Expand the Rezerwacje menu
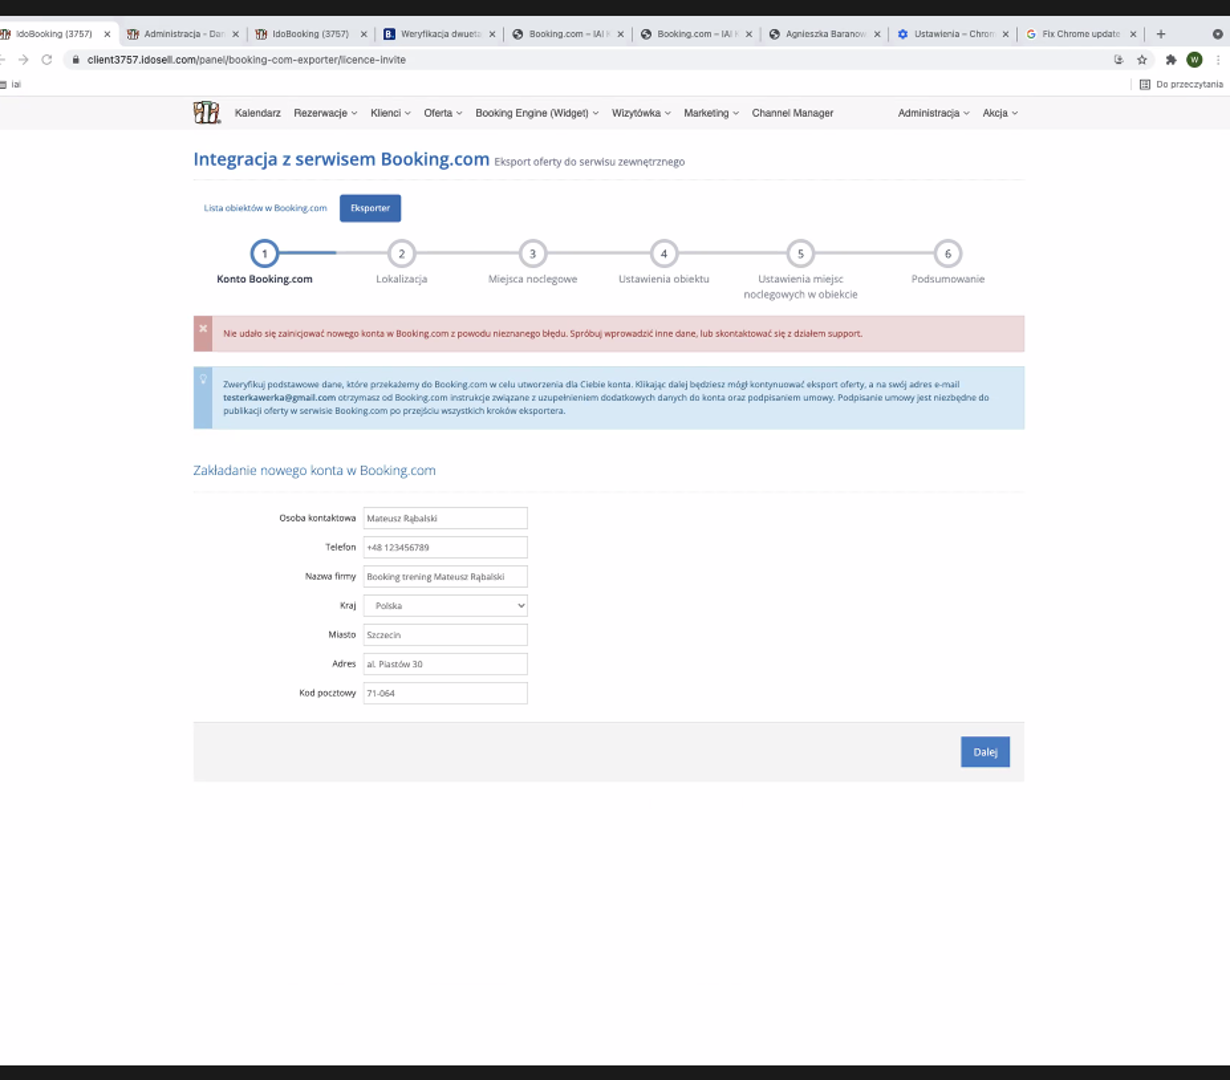The height and width of the screenshot is (1080, 1230). tap(325, 113)
